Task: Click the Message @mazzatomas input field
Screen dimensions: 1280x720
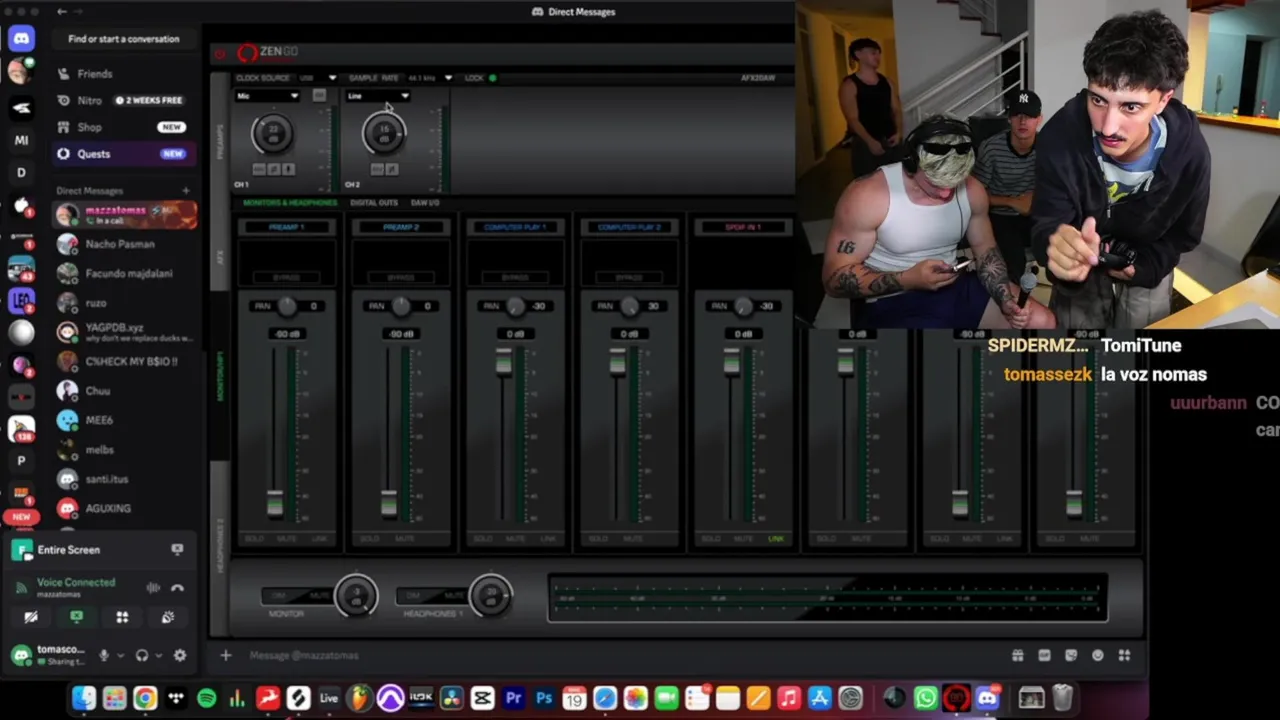Action: coord(620,655)
